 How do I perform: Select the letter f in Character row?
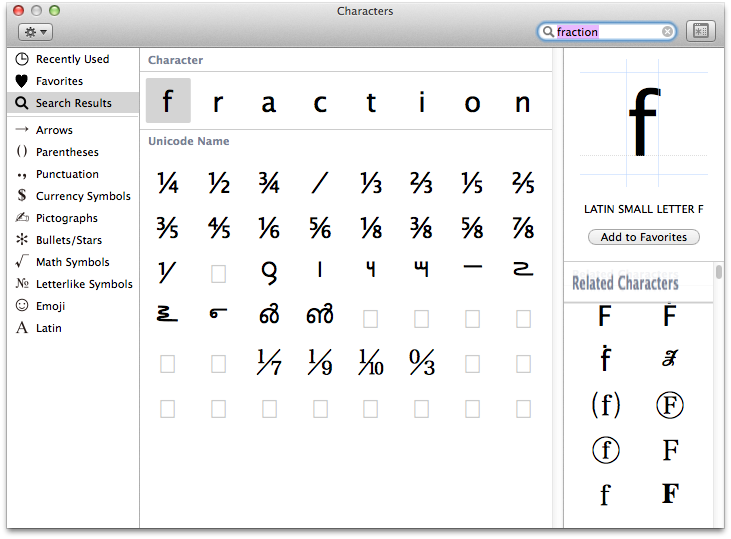168,101
